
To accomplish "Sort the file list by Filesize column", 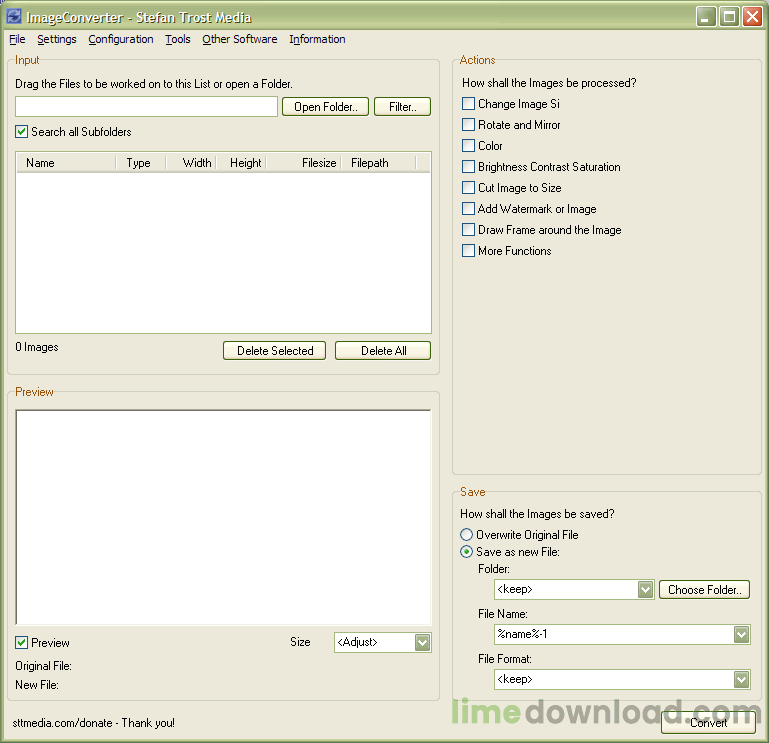I will pyautogui.click(x=319, y=163).
